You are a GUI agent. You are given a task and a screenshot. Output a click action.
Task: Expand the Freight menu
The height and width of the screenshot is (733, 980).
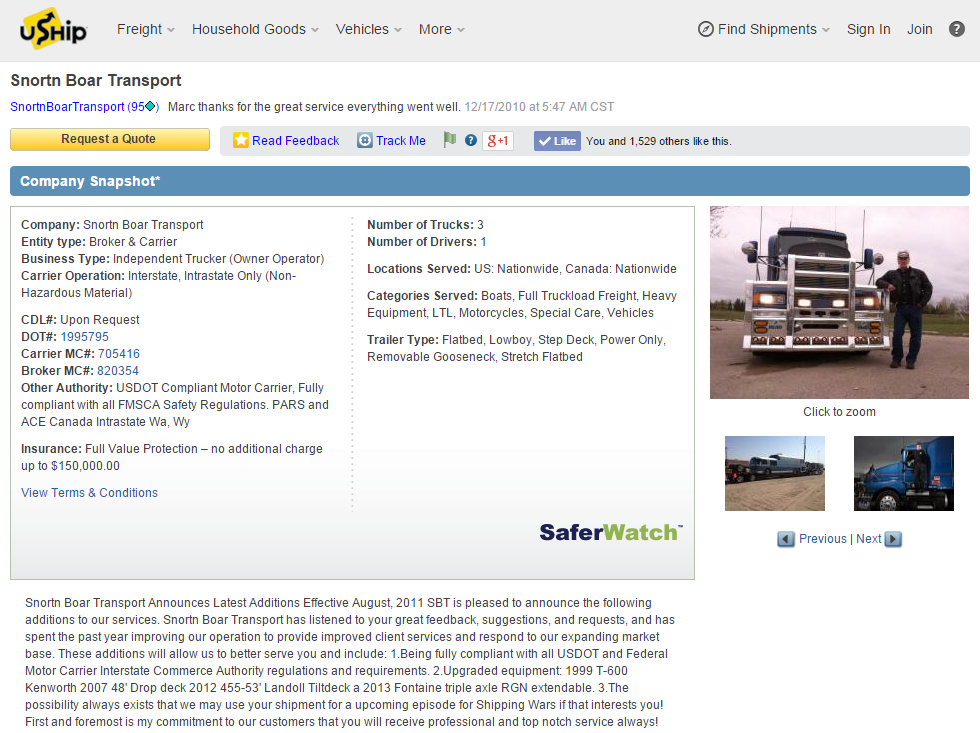[x=146, y=29]
